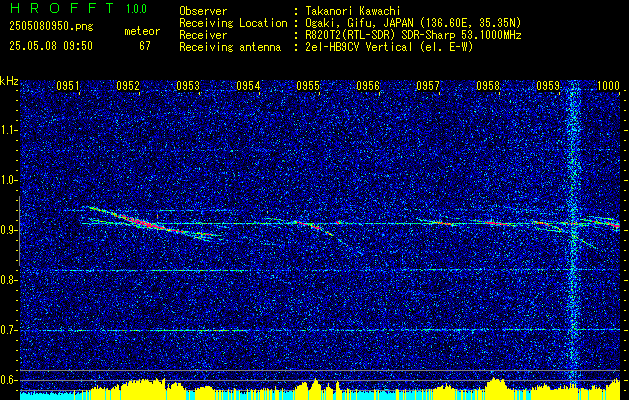Viewport: 629px width, 400px height.
Task: Click the date stamp 25.05.08 09:50
Action: 51,46
